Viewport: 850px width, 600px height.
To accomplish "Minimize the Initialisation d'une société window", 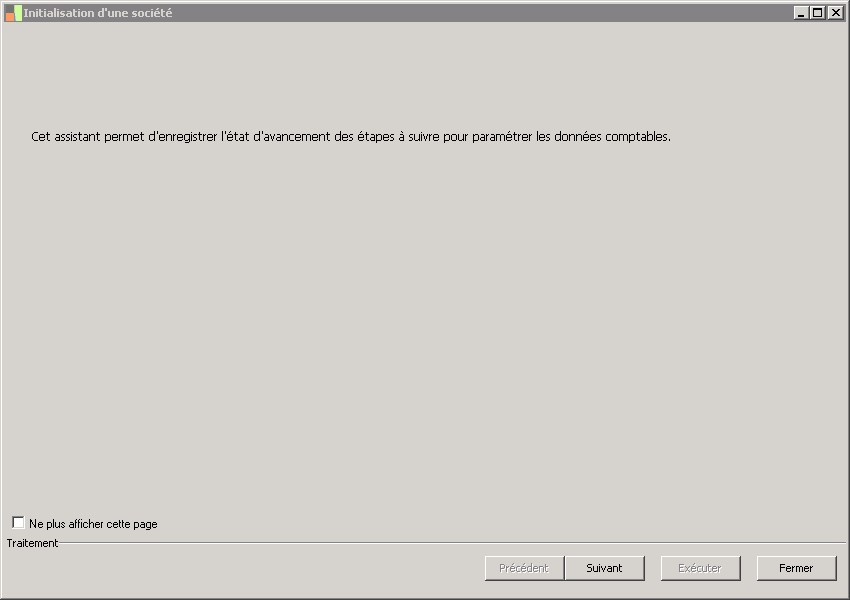I will click(x=801, y=13).
